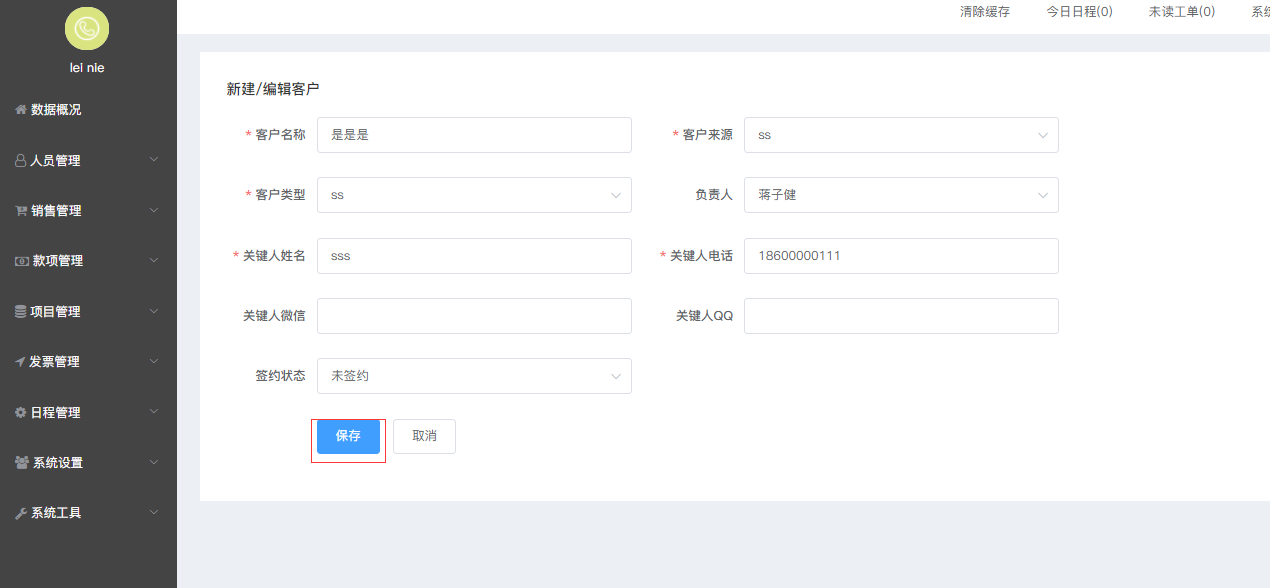Viewport: 1270px width, 588px height.
Task: Expand the 人员管理 chevron arrow
Action: (154, 160)
